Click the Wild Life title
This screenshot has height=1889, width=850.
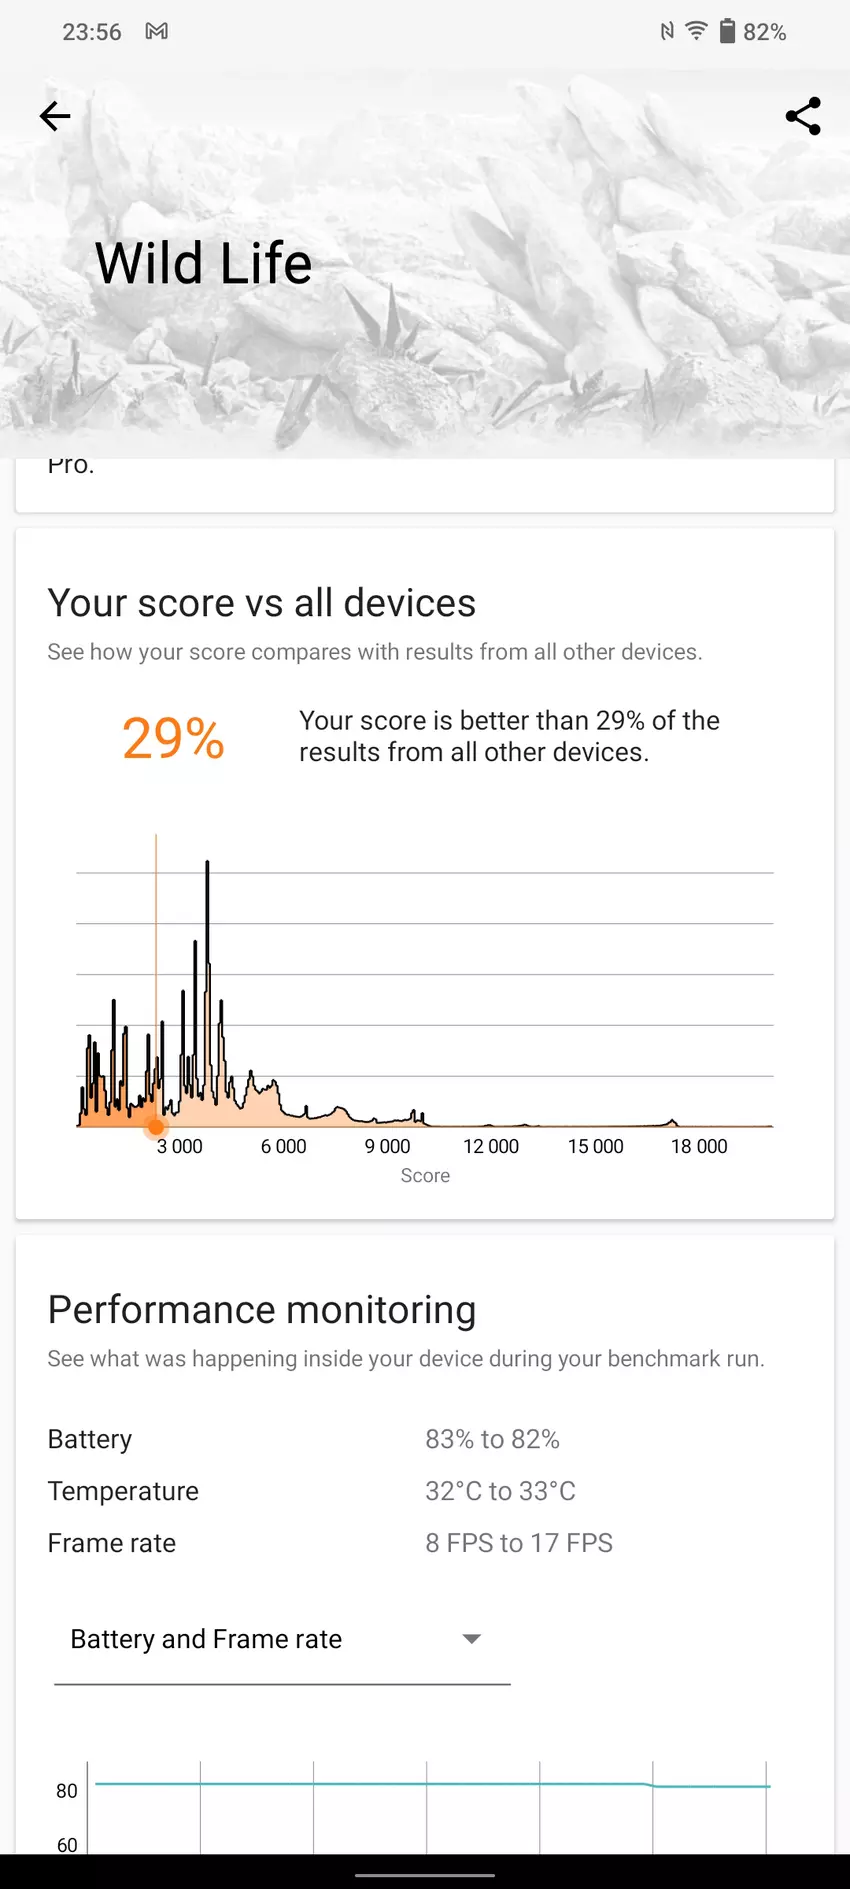point(204,264)
